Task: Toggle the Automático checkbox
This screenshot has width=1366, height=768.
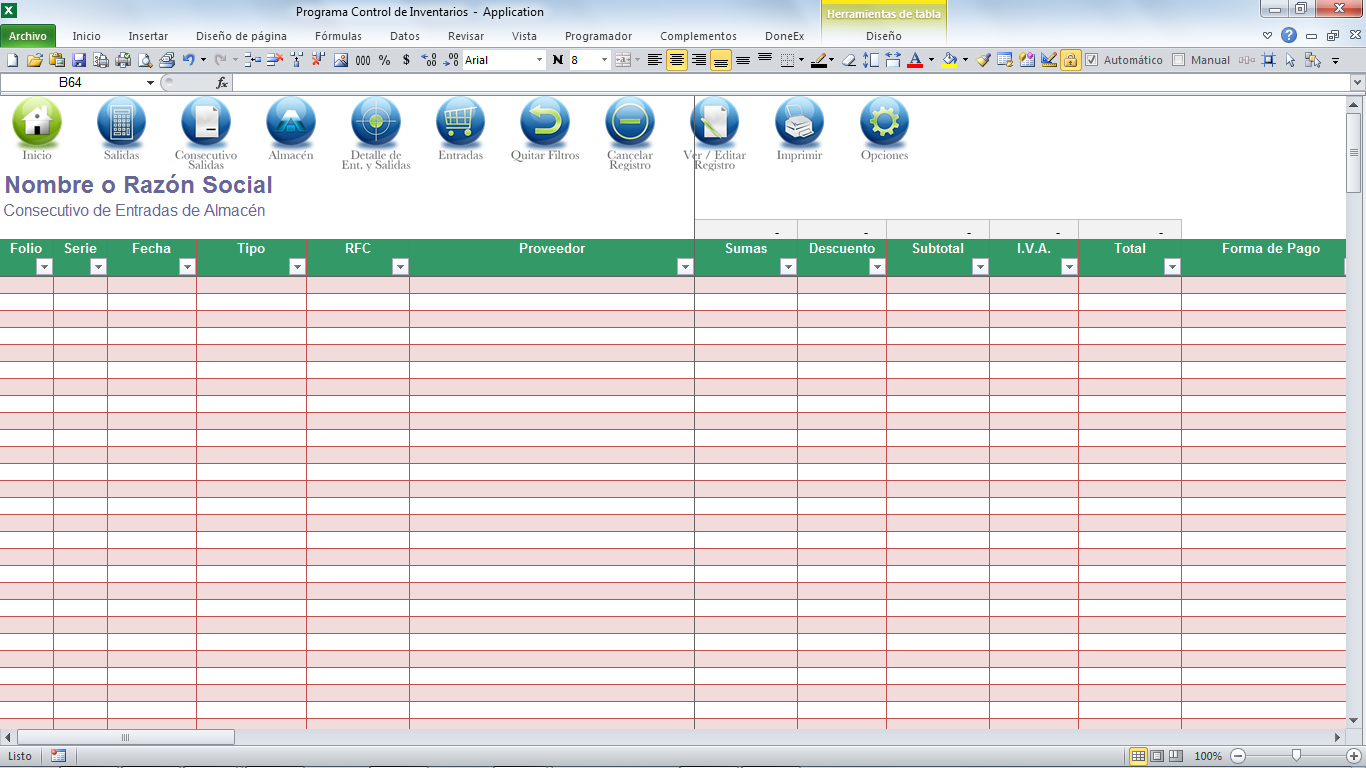Action: coord(1092,60)
